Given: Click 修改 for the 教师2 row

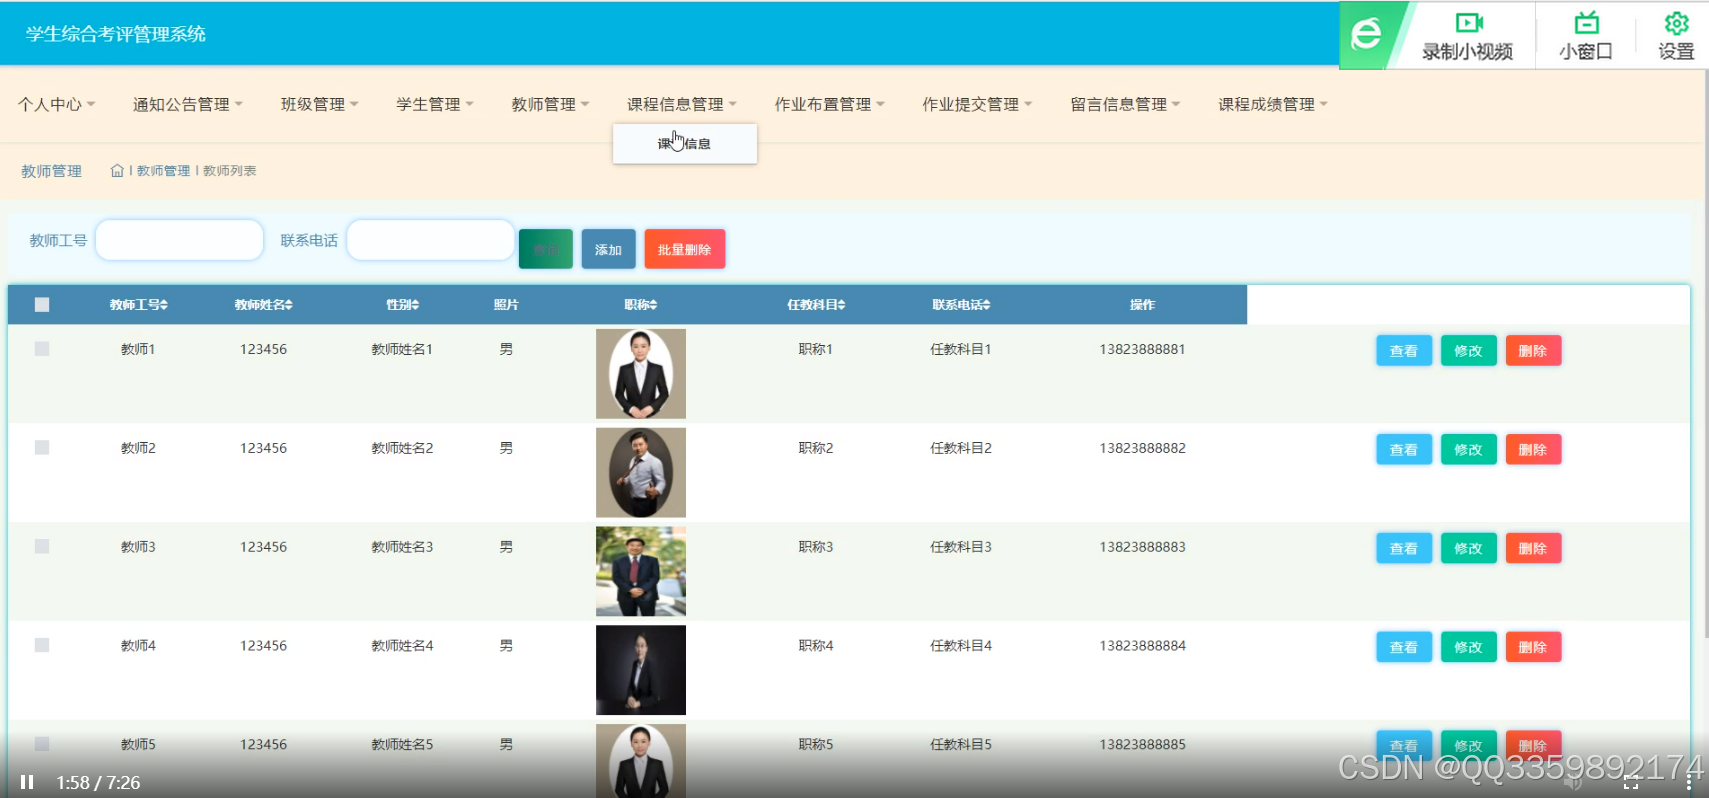Looking at the screenshot, I should [x=1469, y=450].
